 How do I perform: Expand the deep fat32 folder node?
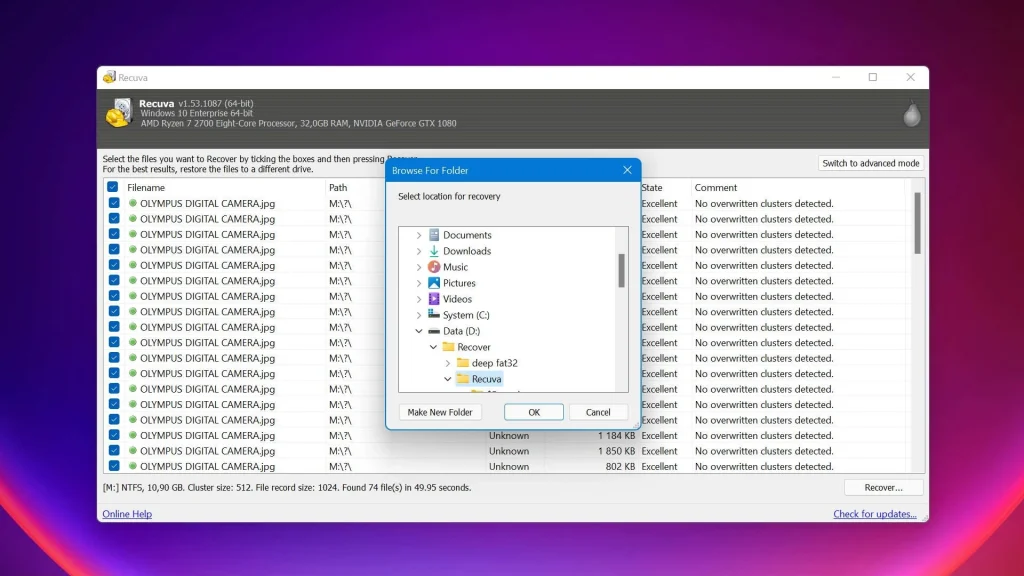pos(447,363)
